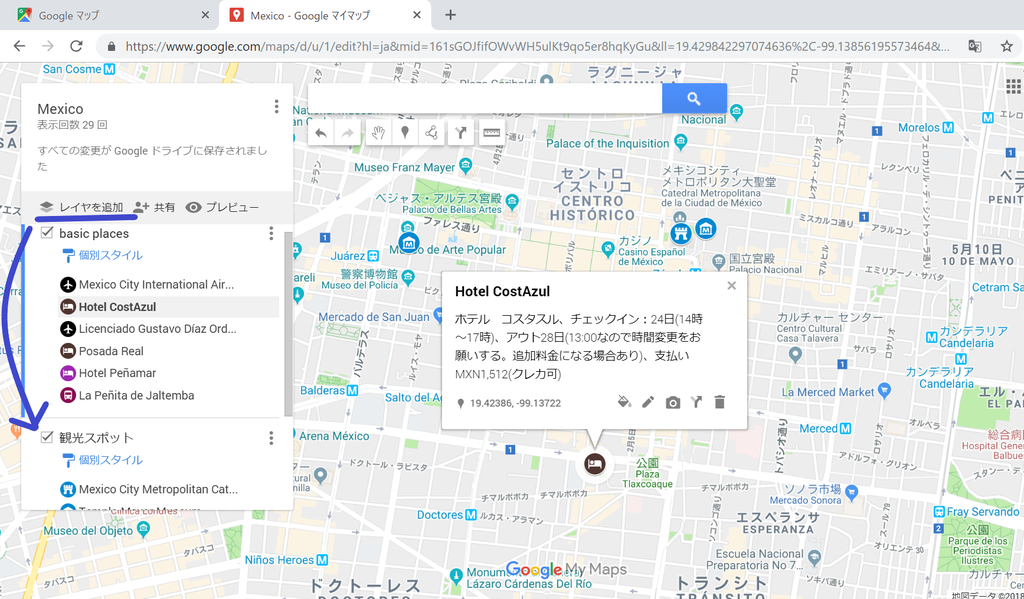Open basic places layer options menu

point(272,233)
